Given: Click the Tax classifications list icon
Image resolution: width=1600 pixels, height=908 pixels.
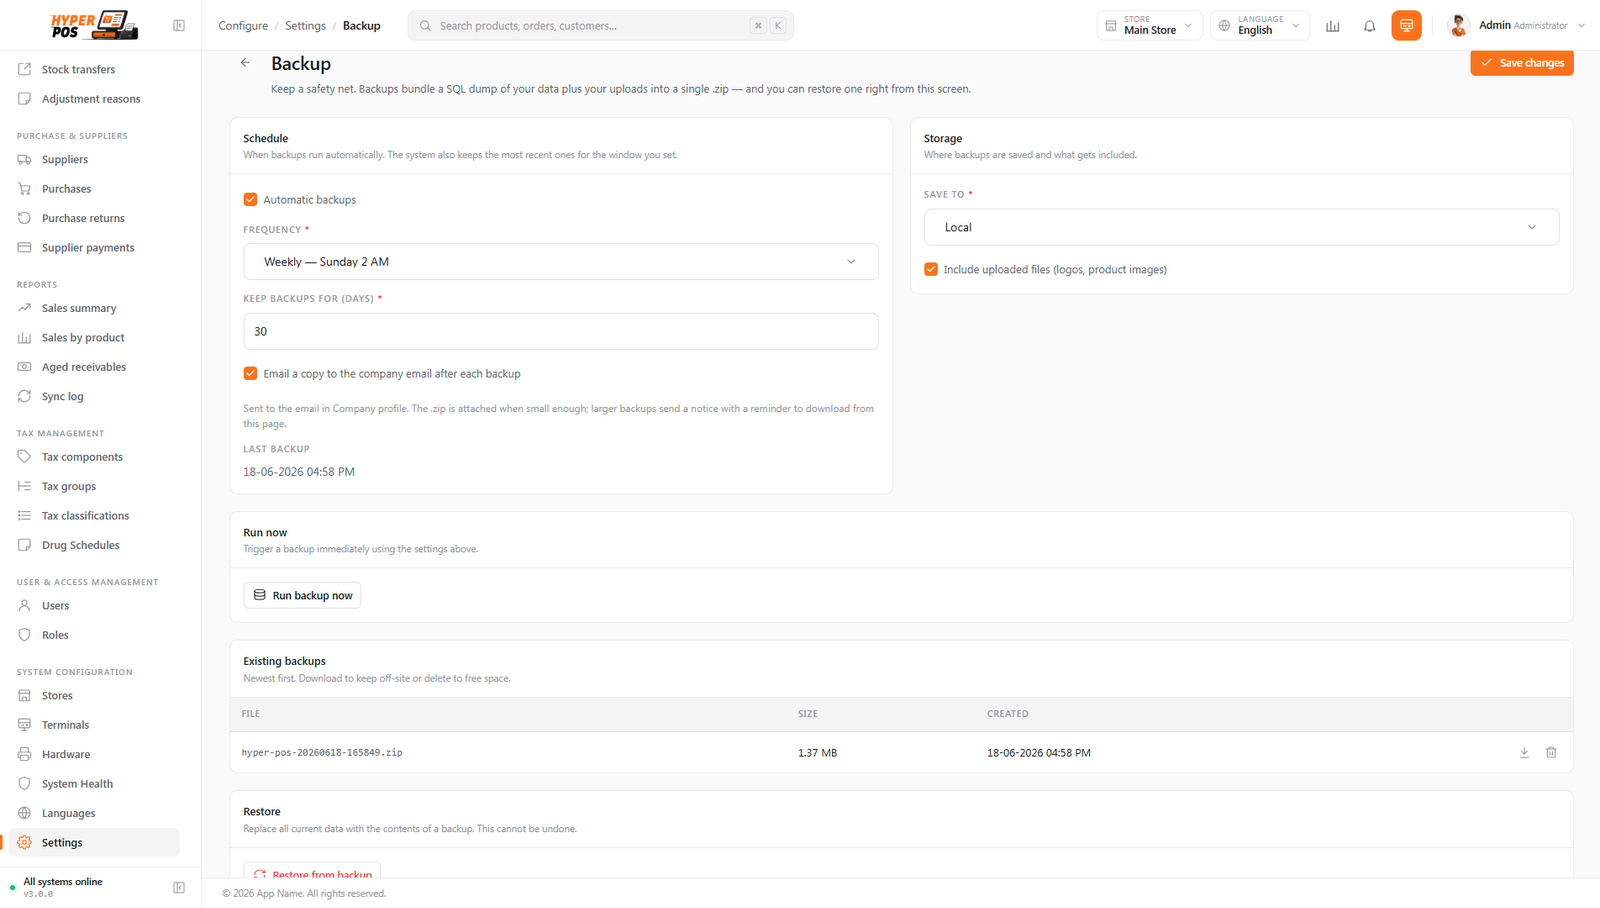Looking at the screenshot, I should click(24, 516).
